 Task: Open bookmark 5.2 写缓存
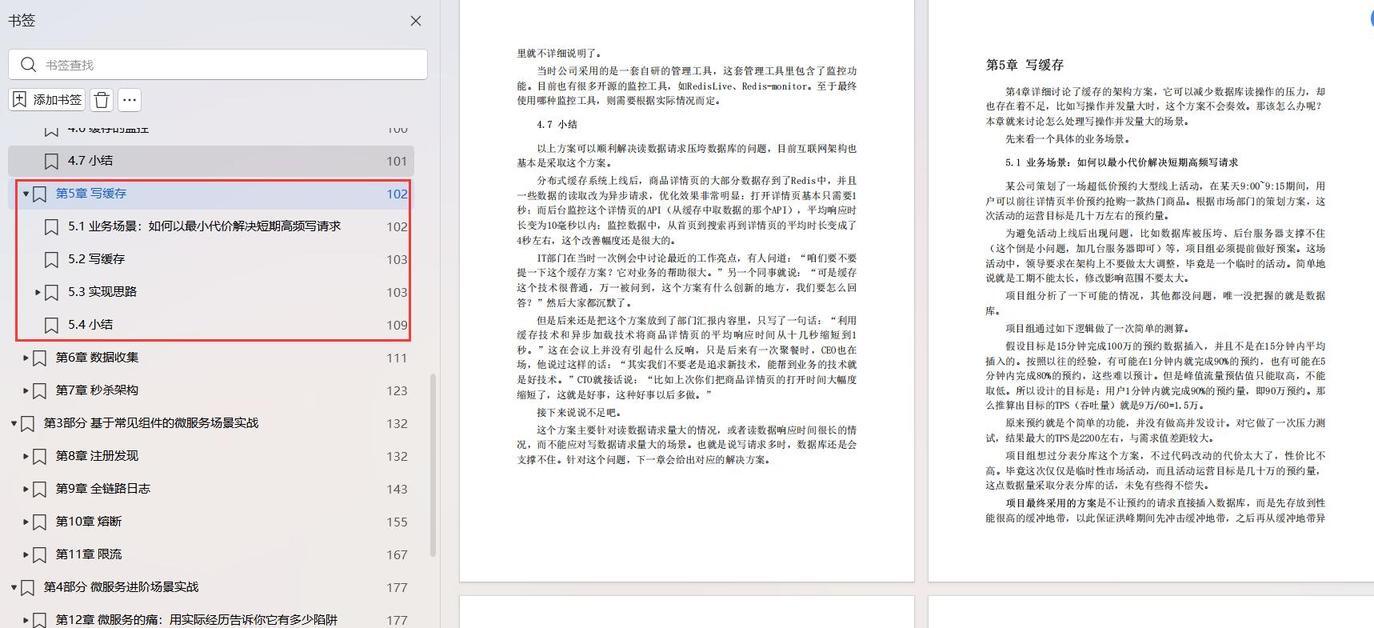[96, 259]
